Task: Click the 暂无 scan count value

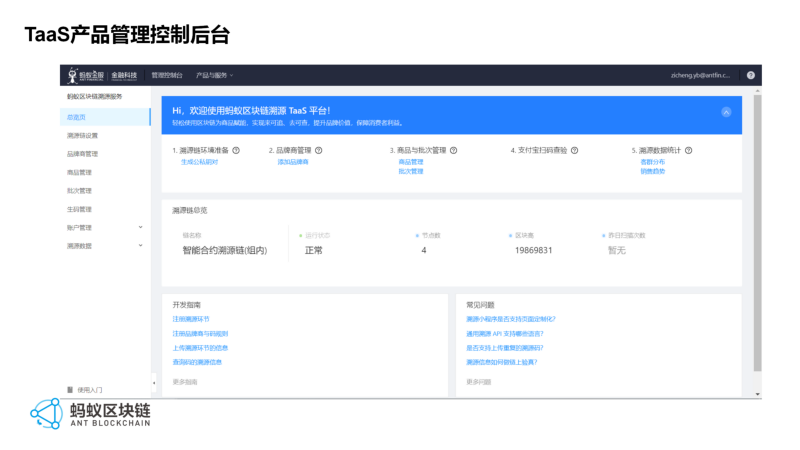Action: click(616, 251)
